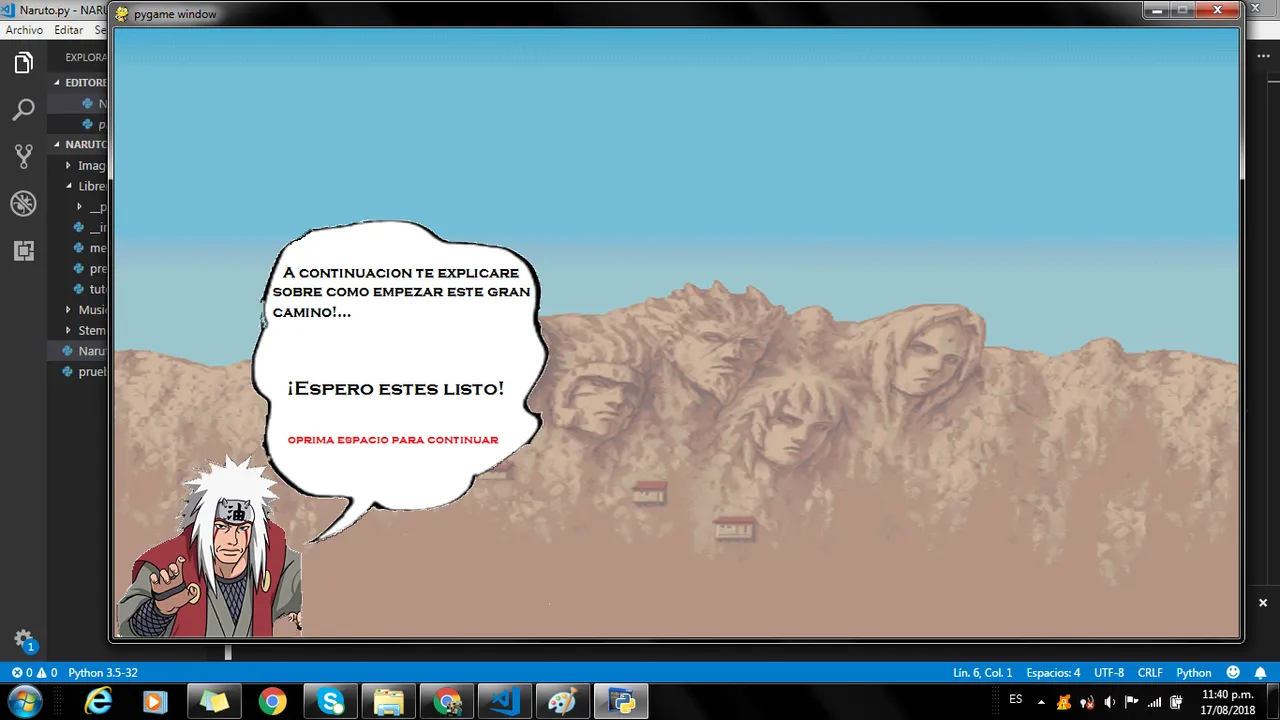Click the pygame window title bar text

pos(175,14)
